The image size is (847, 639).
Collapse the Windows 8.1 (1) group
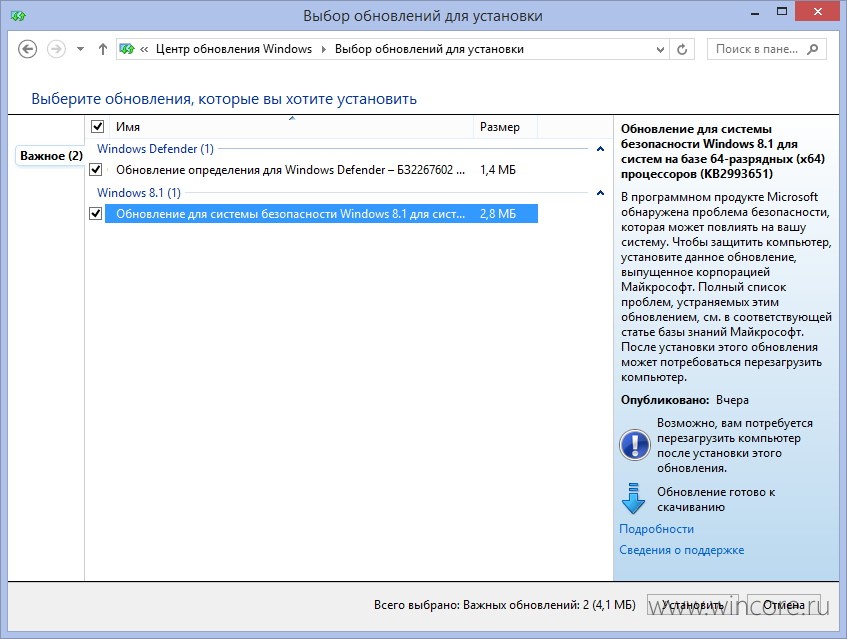coord(600,193)
